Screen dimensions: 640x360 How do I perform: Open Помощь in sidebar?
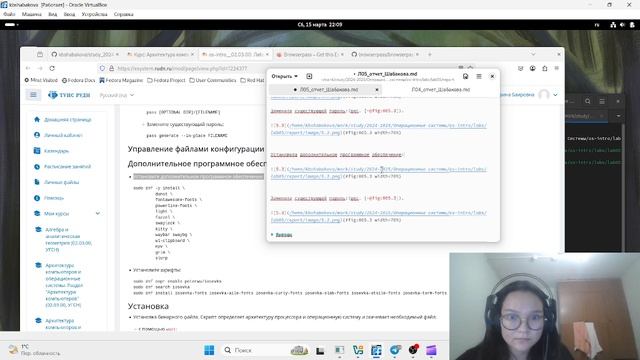[x=49, y=198]
